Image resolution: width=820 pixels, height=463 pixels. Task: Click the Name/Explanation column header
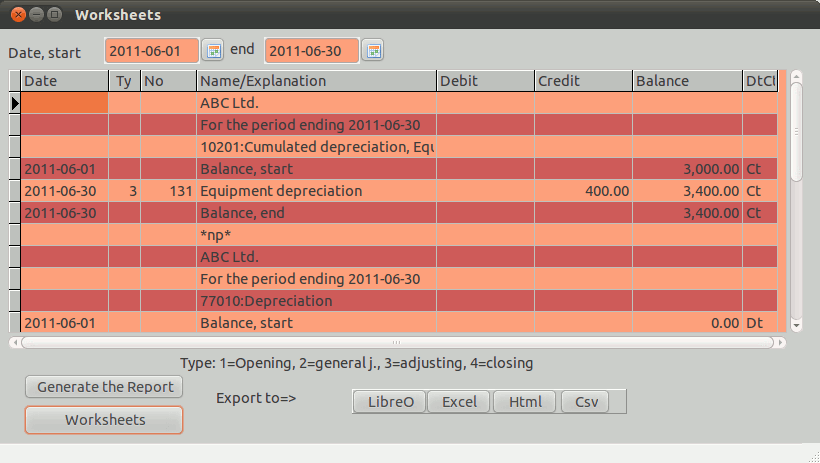click(316, 81)
